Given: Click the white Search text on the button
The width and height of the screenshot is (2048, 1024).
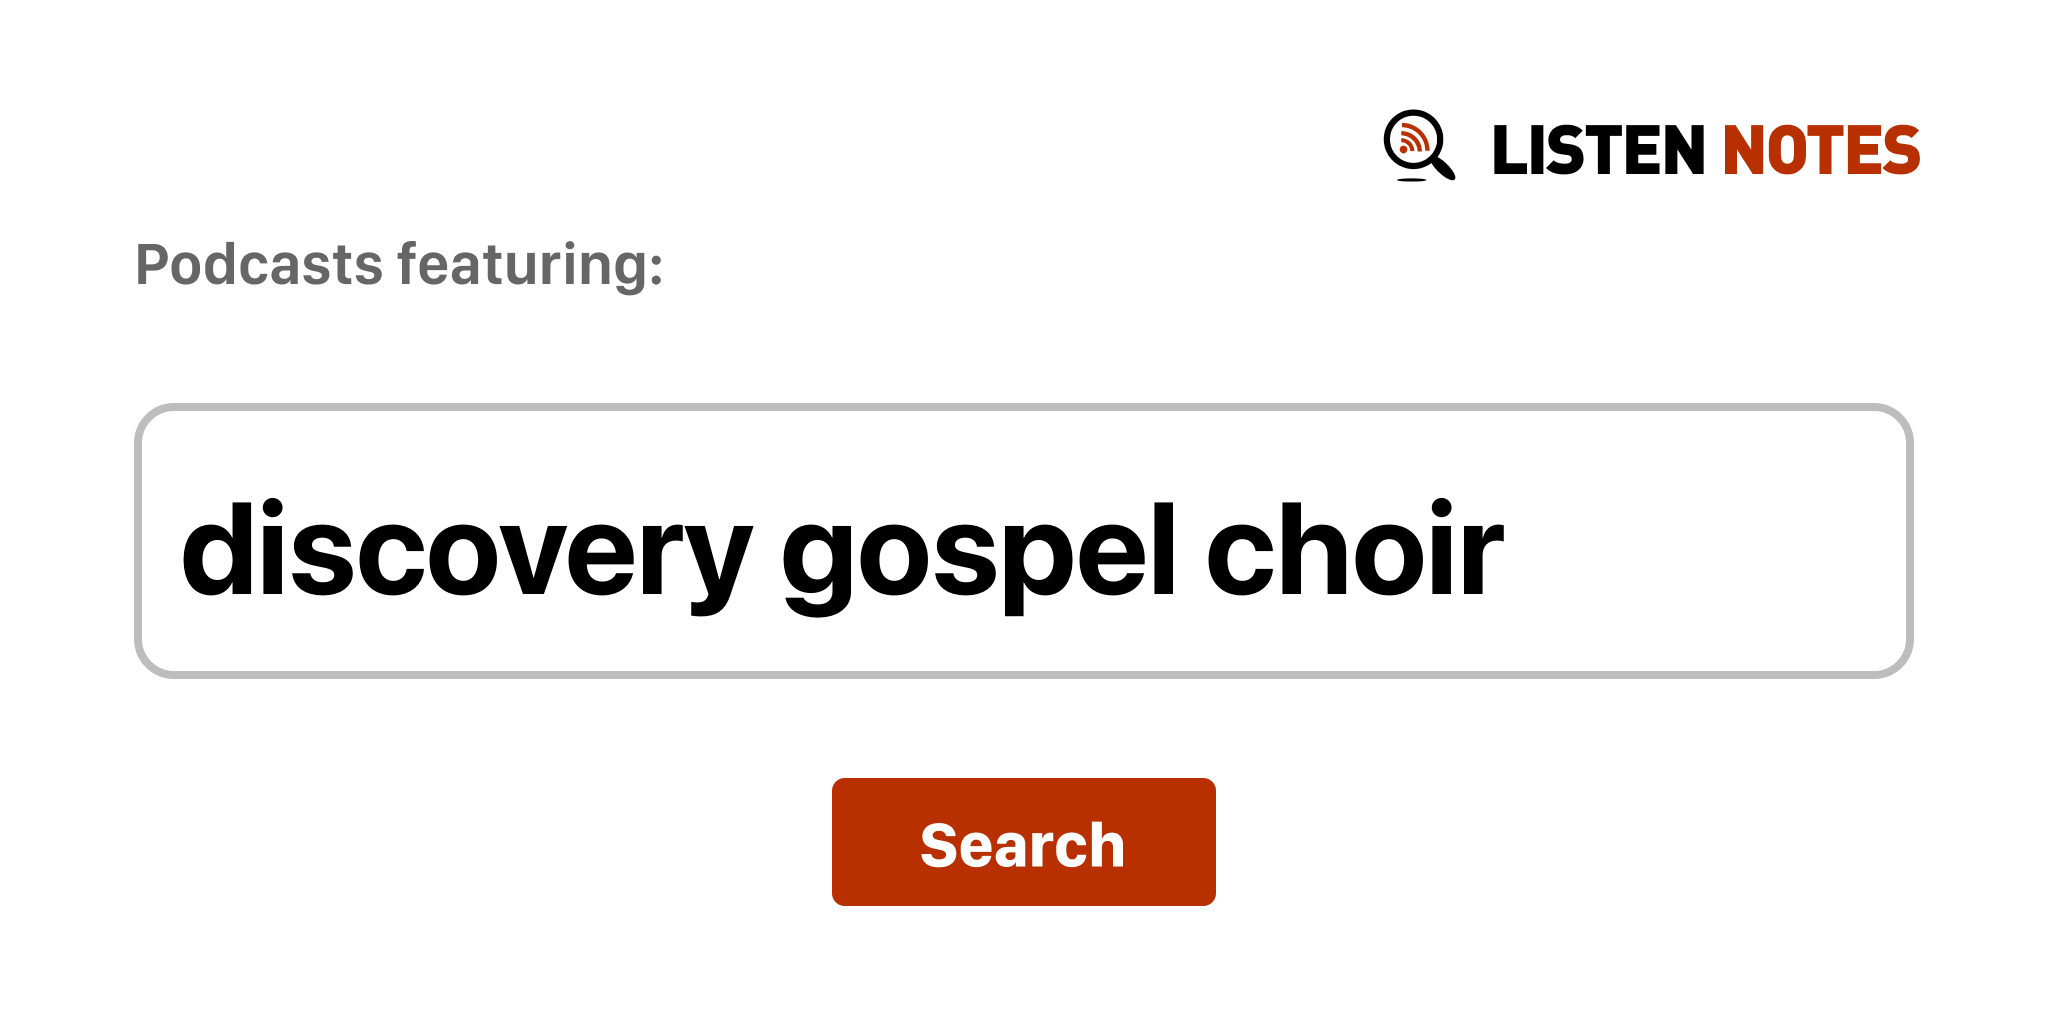Looking at the screenshot, I should (1022, 845).
